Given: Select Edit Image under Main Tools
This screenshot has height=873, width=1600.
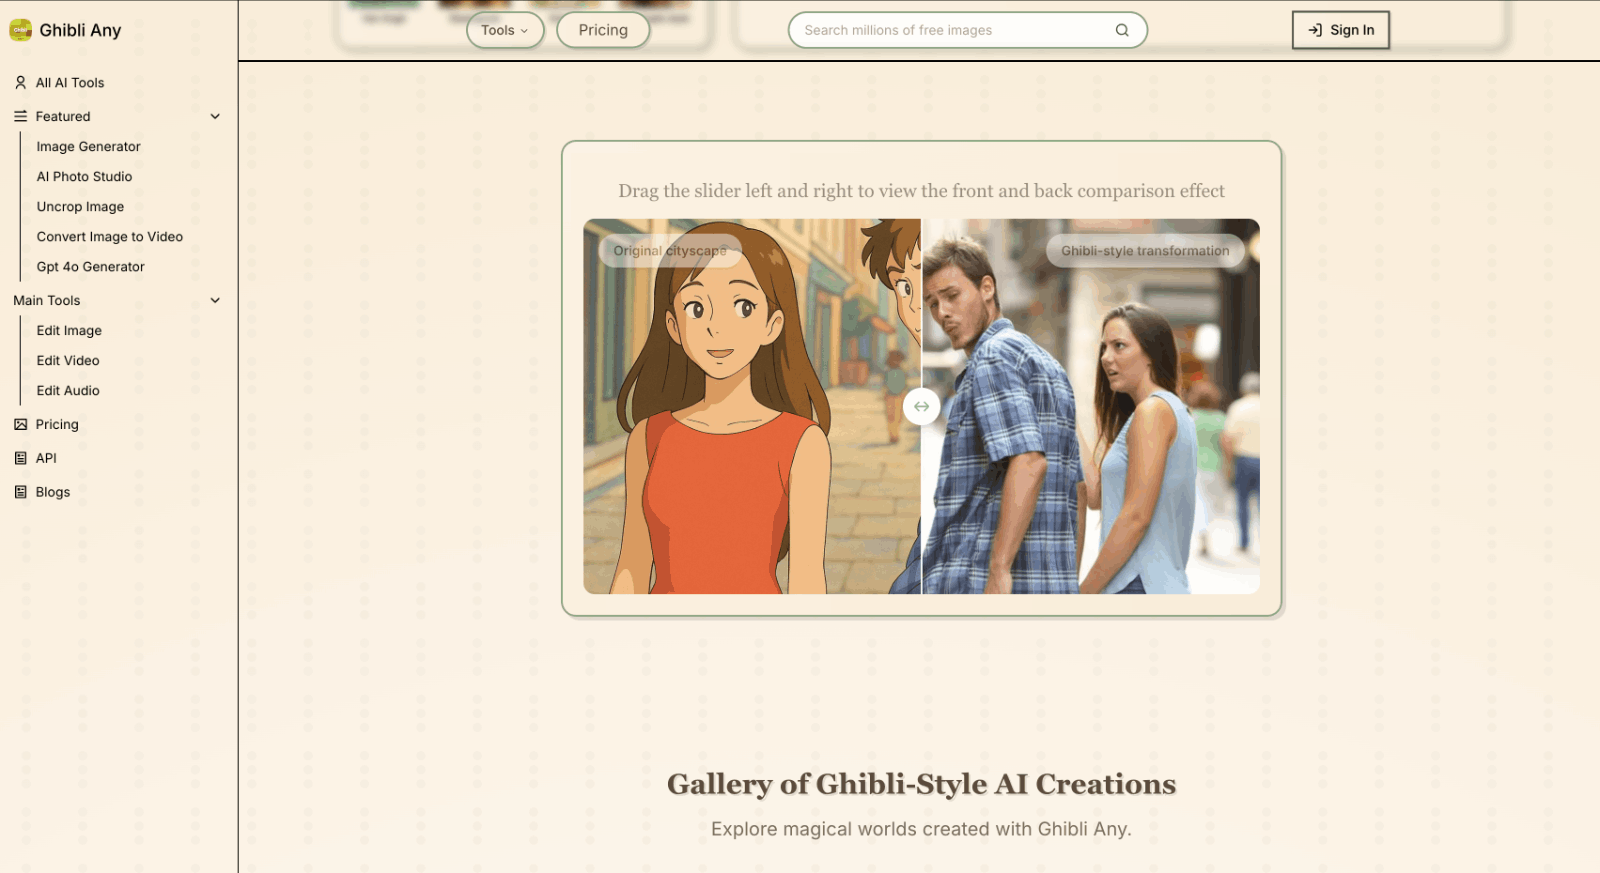Looking at the screenshot, I should pyautogui.click(x=69, y=331).
